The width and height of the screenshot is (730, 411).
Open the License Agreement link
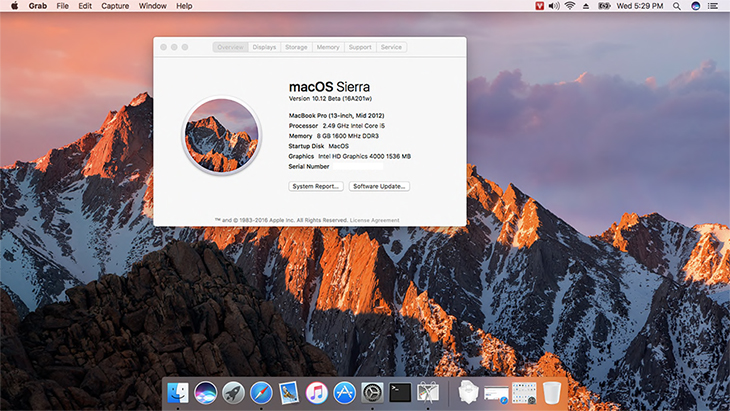click(x=374, y=220)
